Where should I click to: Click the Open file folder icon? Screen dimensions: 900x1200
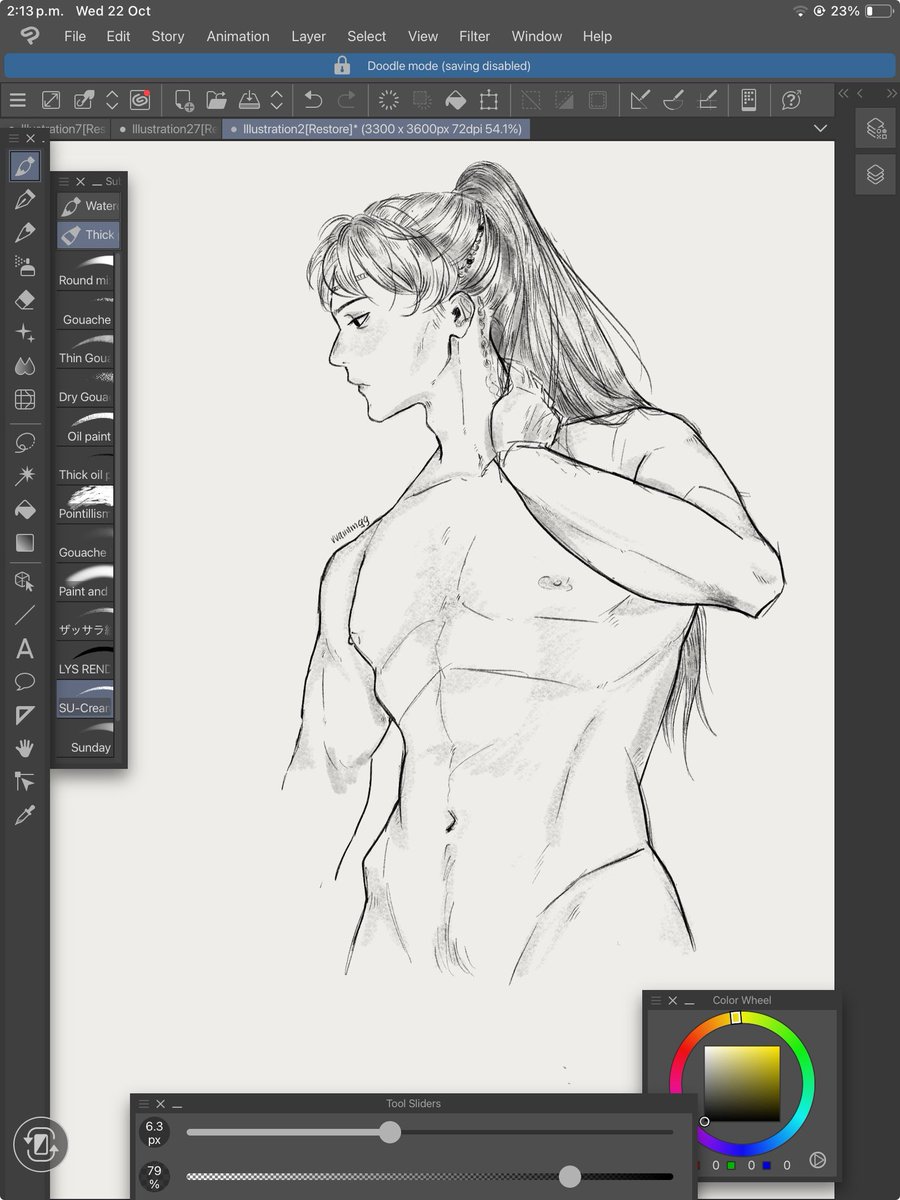tap(216, 100)
